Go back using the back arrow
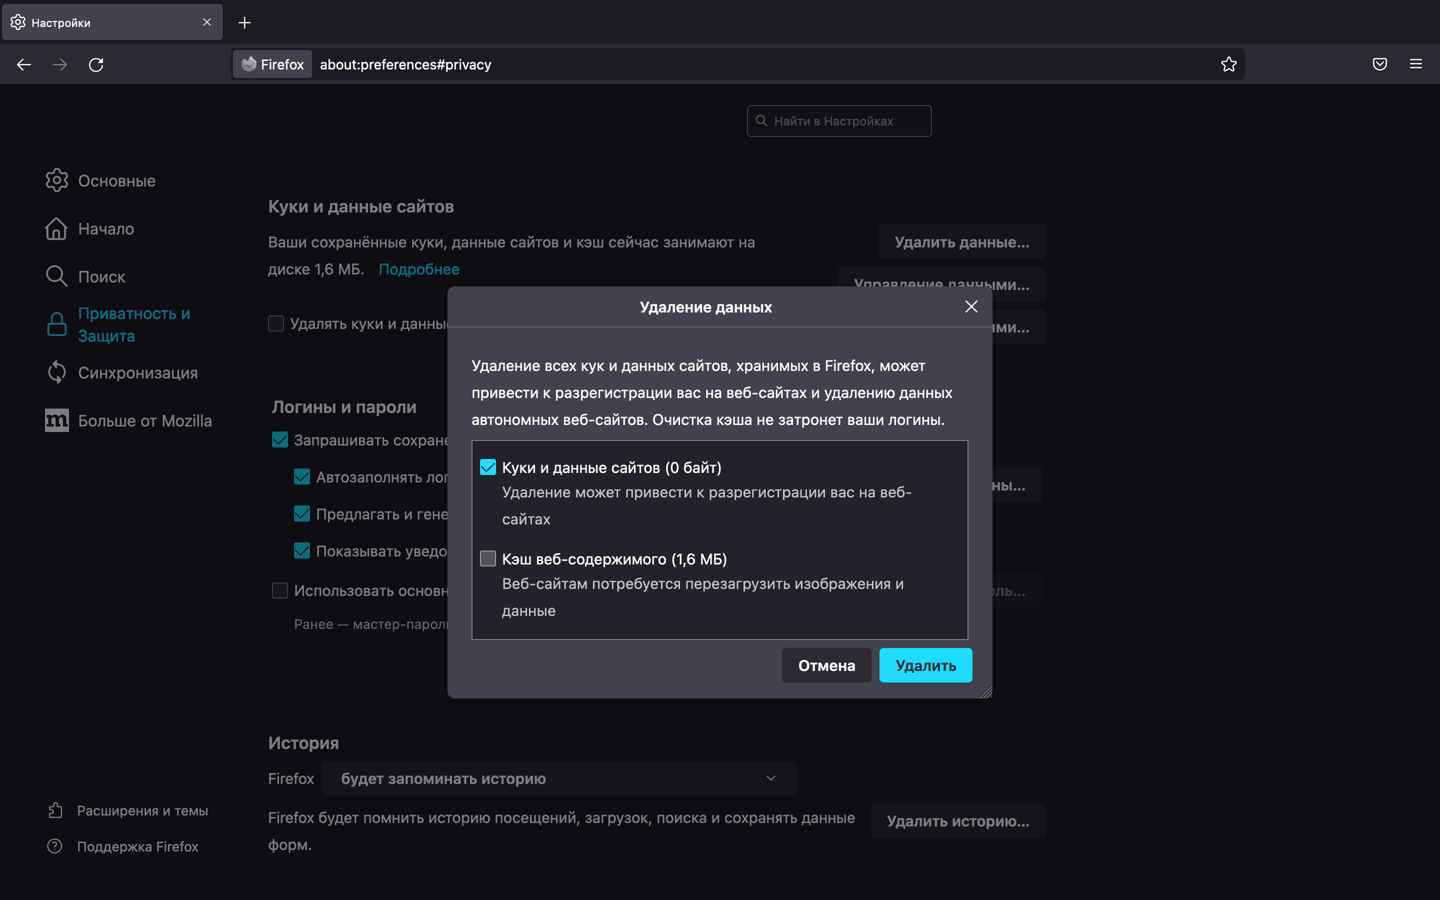1440x900 pixels. tap(24, 64)
